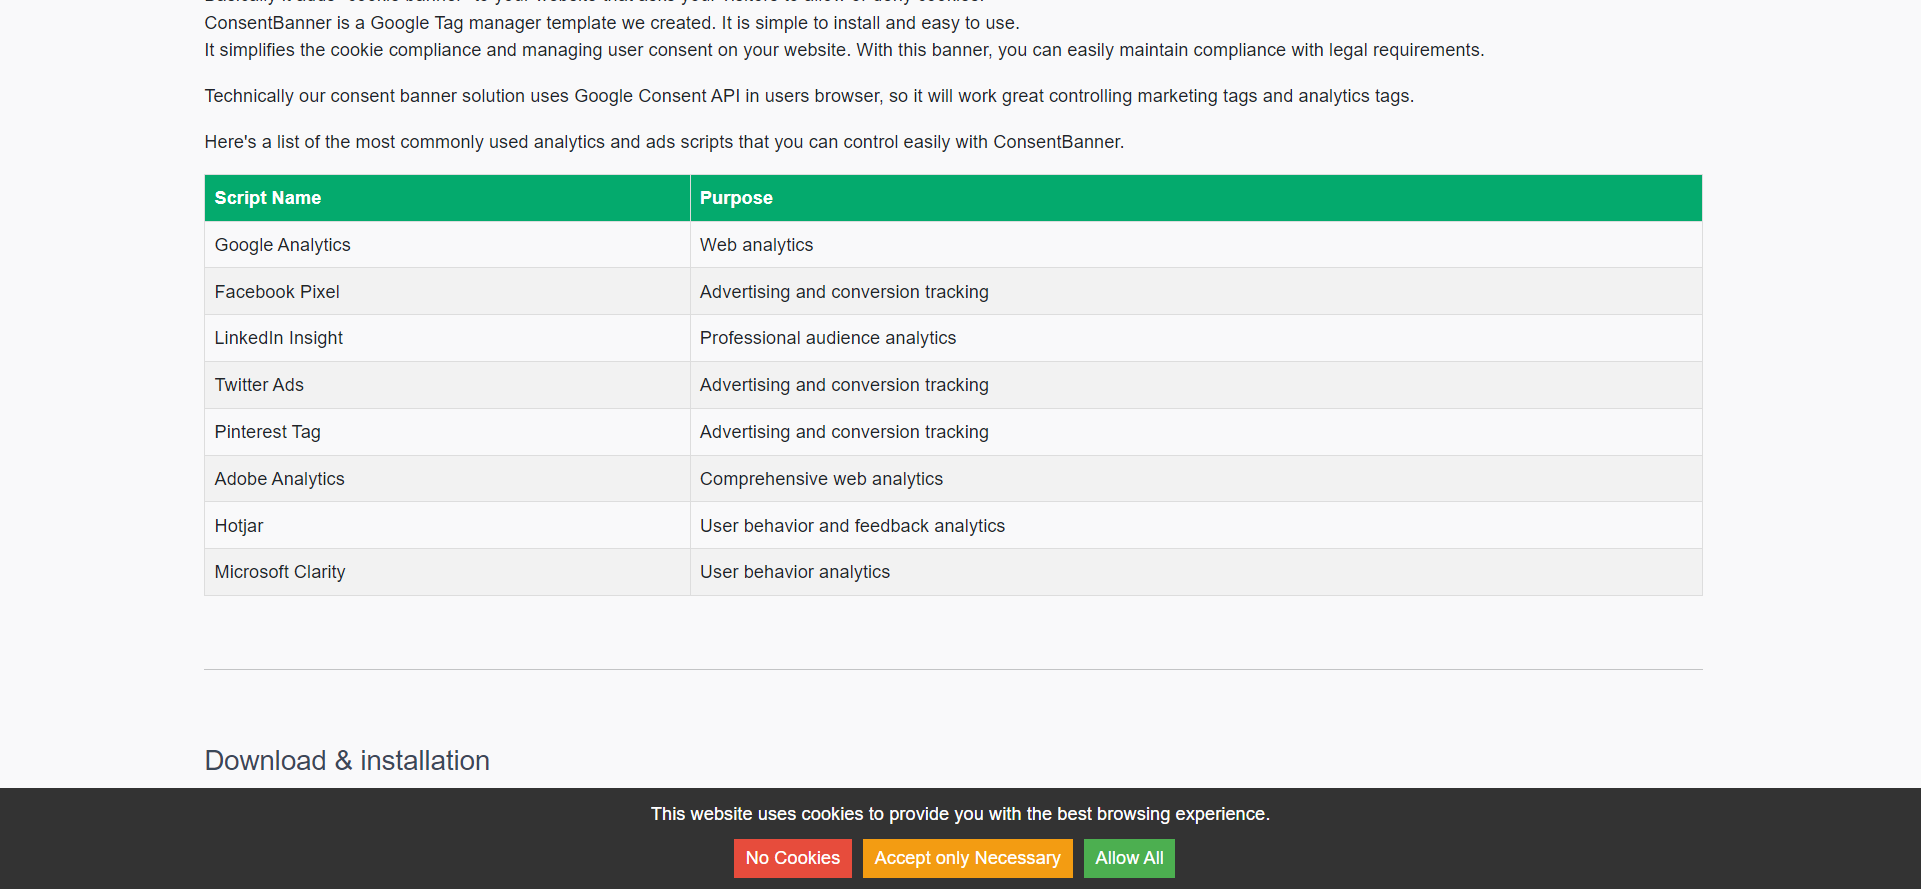This screenshot has width=1921, height=889.
Task: Click the sentence starting "Here's a list"
Action: (664, 142)
